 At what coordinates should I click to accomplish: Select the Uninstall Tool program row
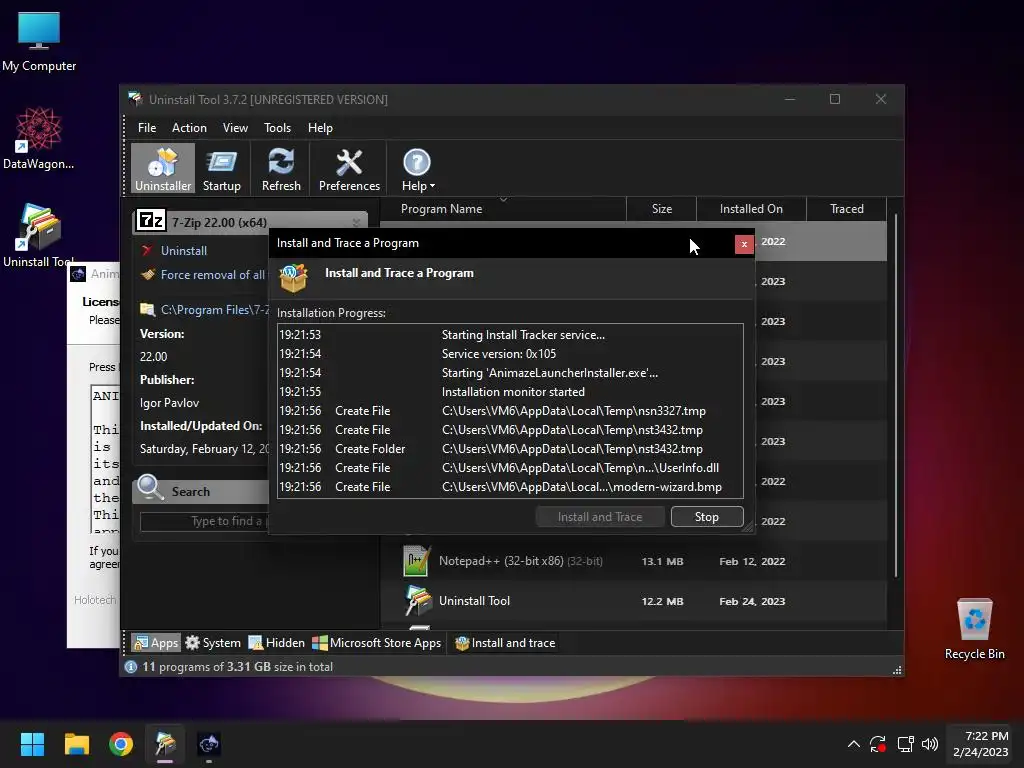[x=633, y=601]
